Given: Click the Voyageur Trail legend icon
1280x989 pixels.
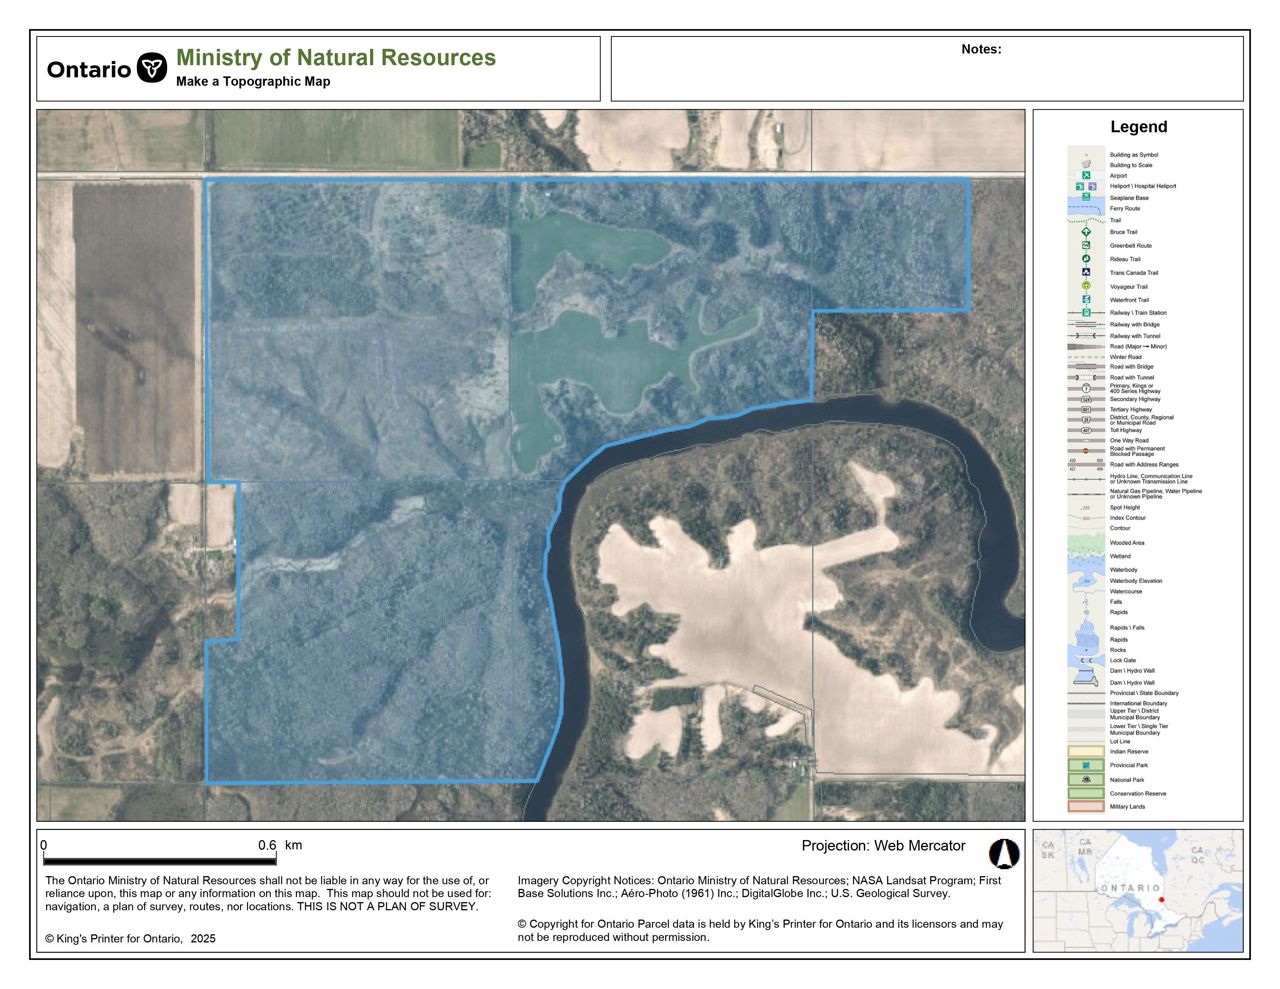Looking at the screenshot, I should click(1086, 286).
